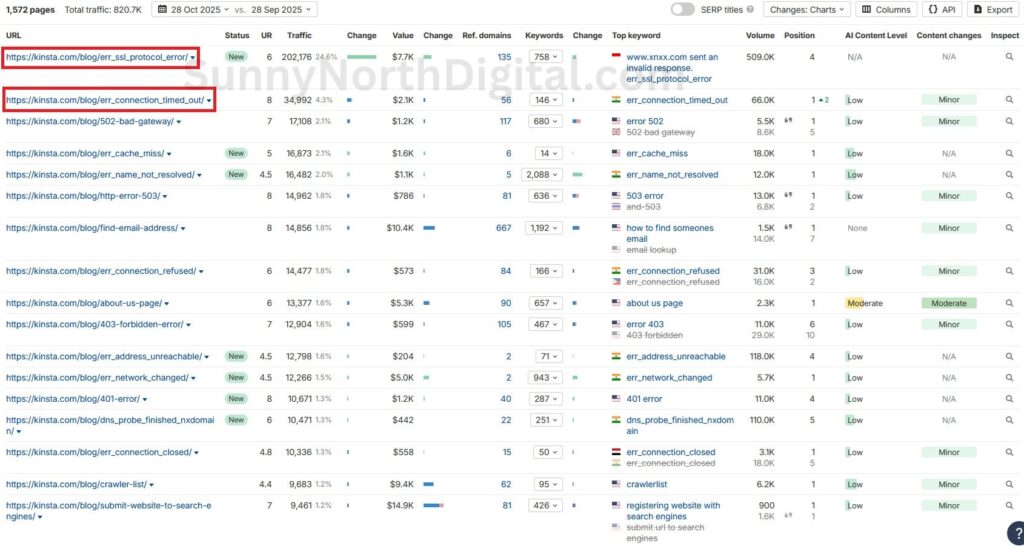This screenshot has height=546, width=1024.
Task: Sort by the Ref. domains column header
Action: 487,35
